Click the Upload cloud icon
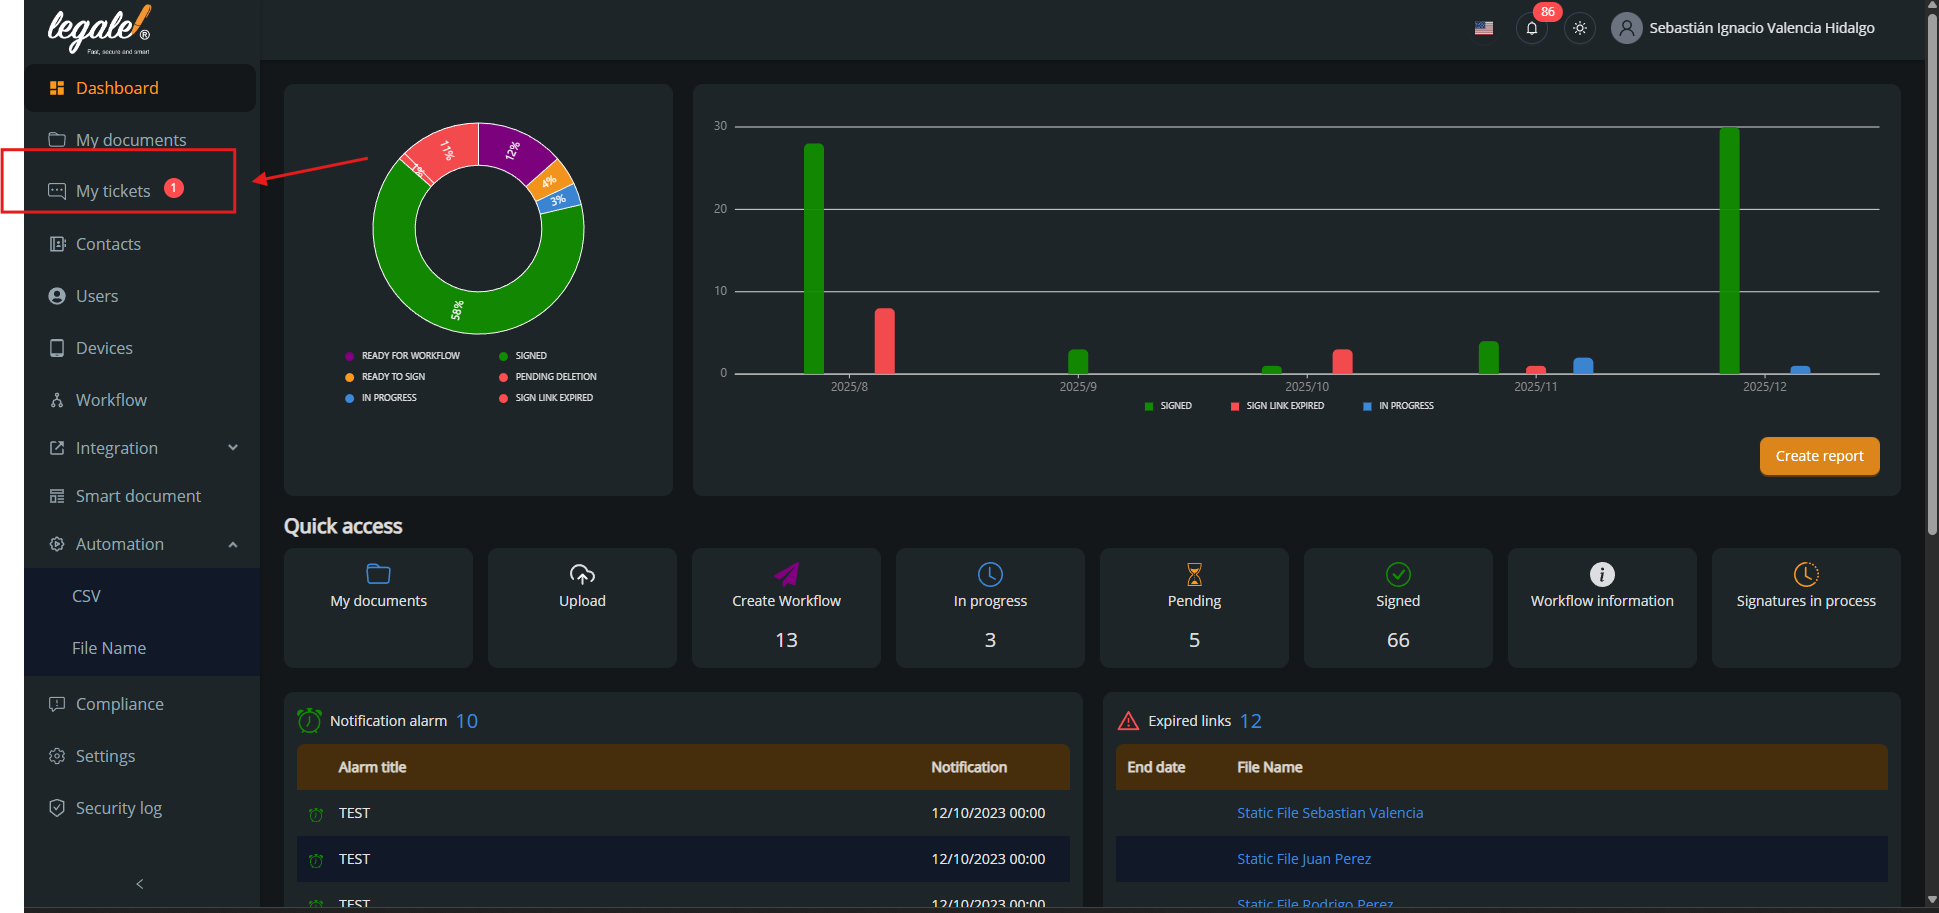 [x=582, y=574]
